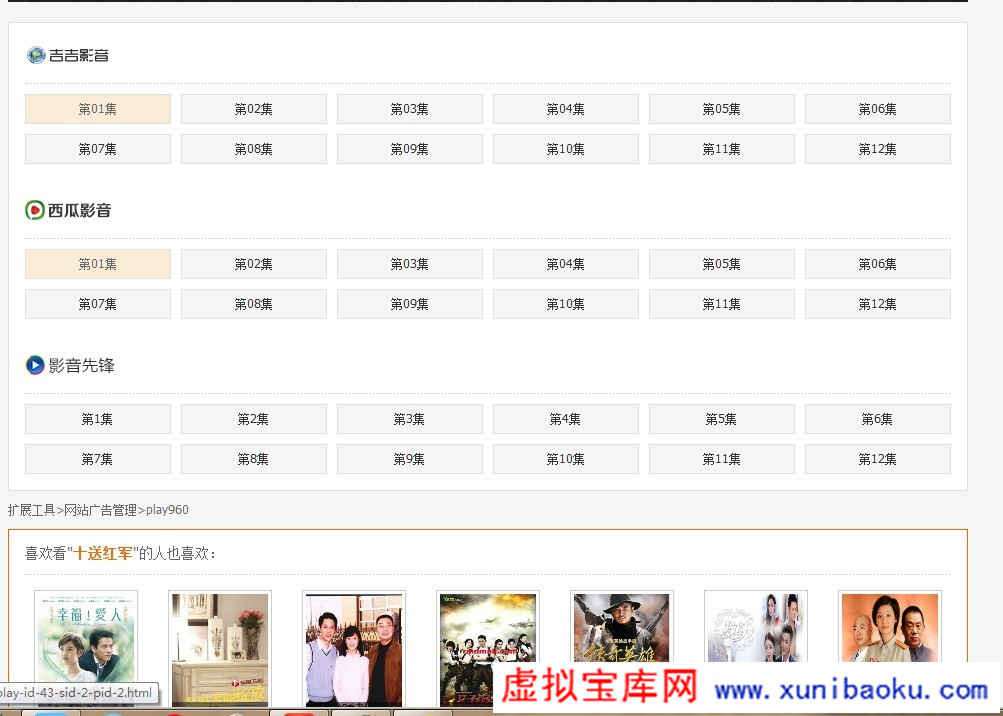Select 第04集 under 西瓜影音
The image size is (1003, 716).
[565, 264]
